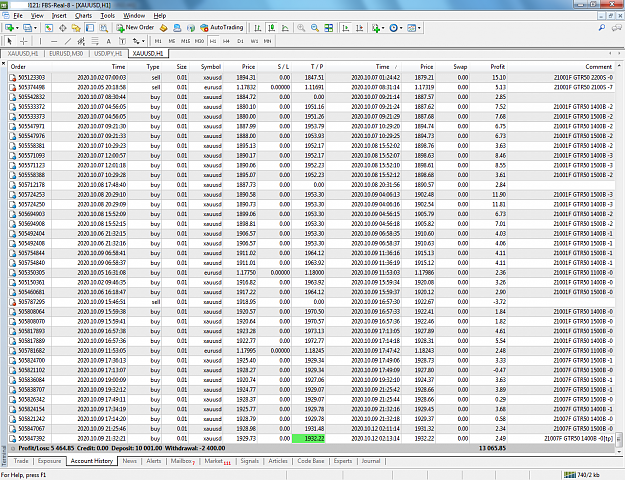Toggle the D1 timeframe button
The height and width of the screenshot is (480, 625).
240,41
